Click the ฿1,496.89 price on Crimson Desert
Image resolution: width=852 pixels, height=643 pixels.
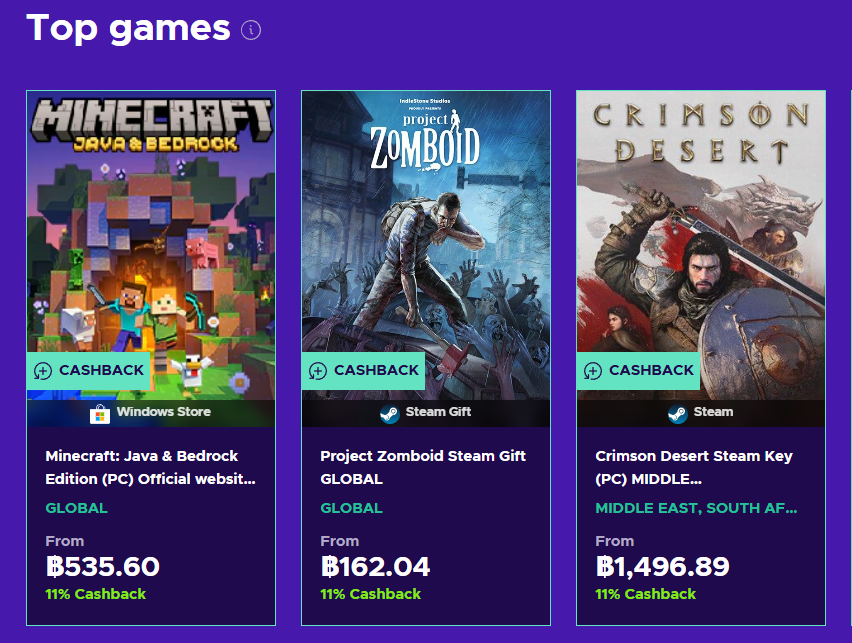click(x=662, y=567)
